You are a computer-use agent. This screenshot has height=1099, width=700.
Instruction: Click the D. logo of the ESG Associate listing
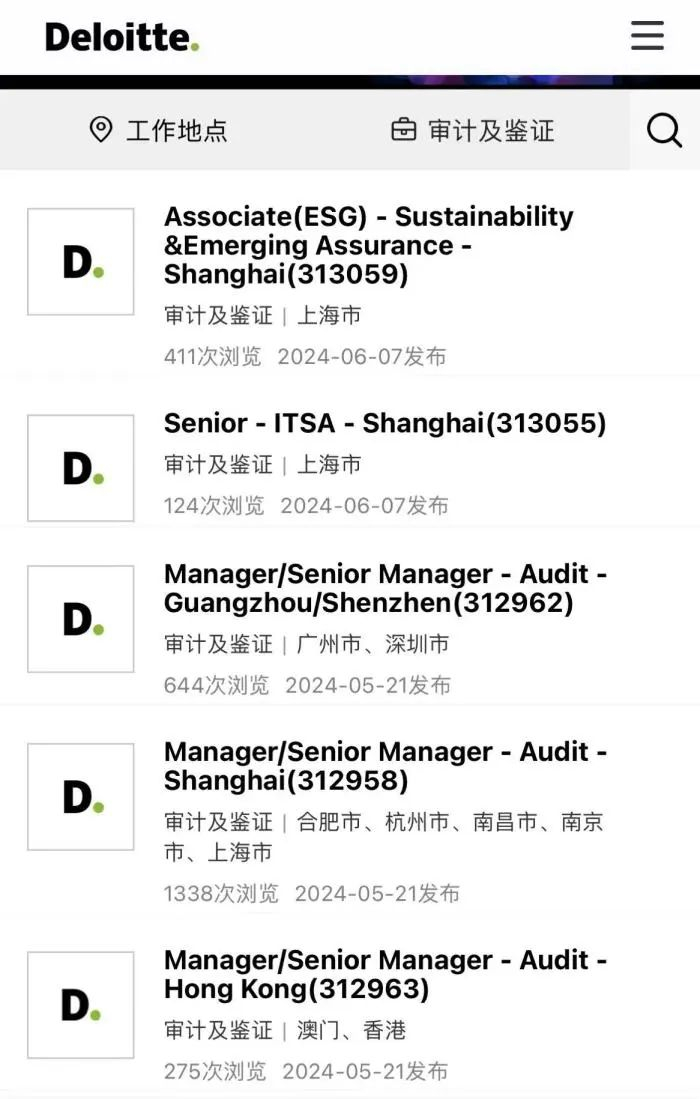click(x=80, y=260)
